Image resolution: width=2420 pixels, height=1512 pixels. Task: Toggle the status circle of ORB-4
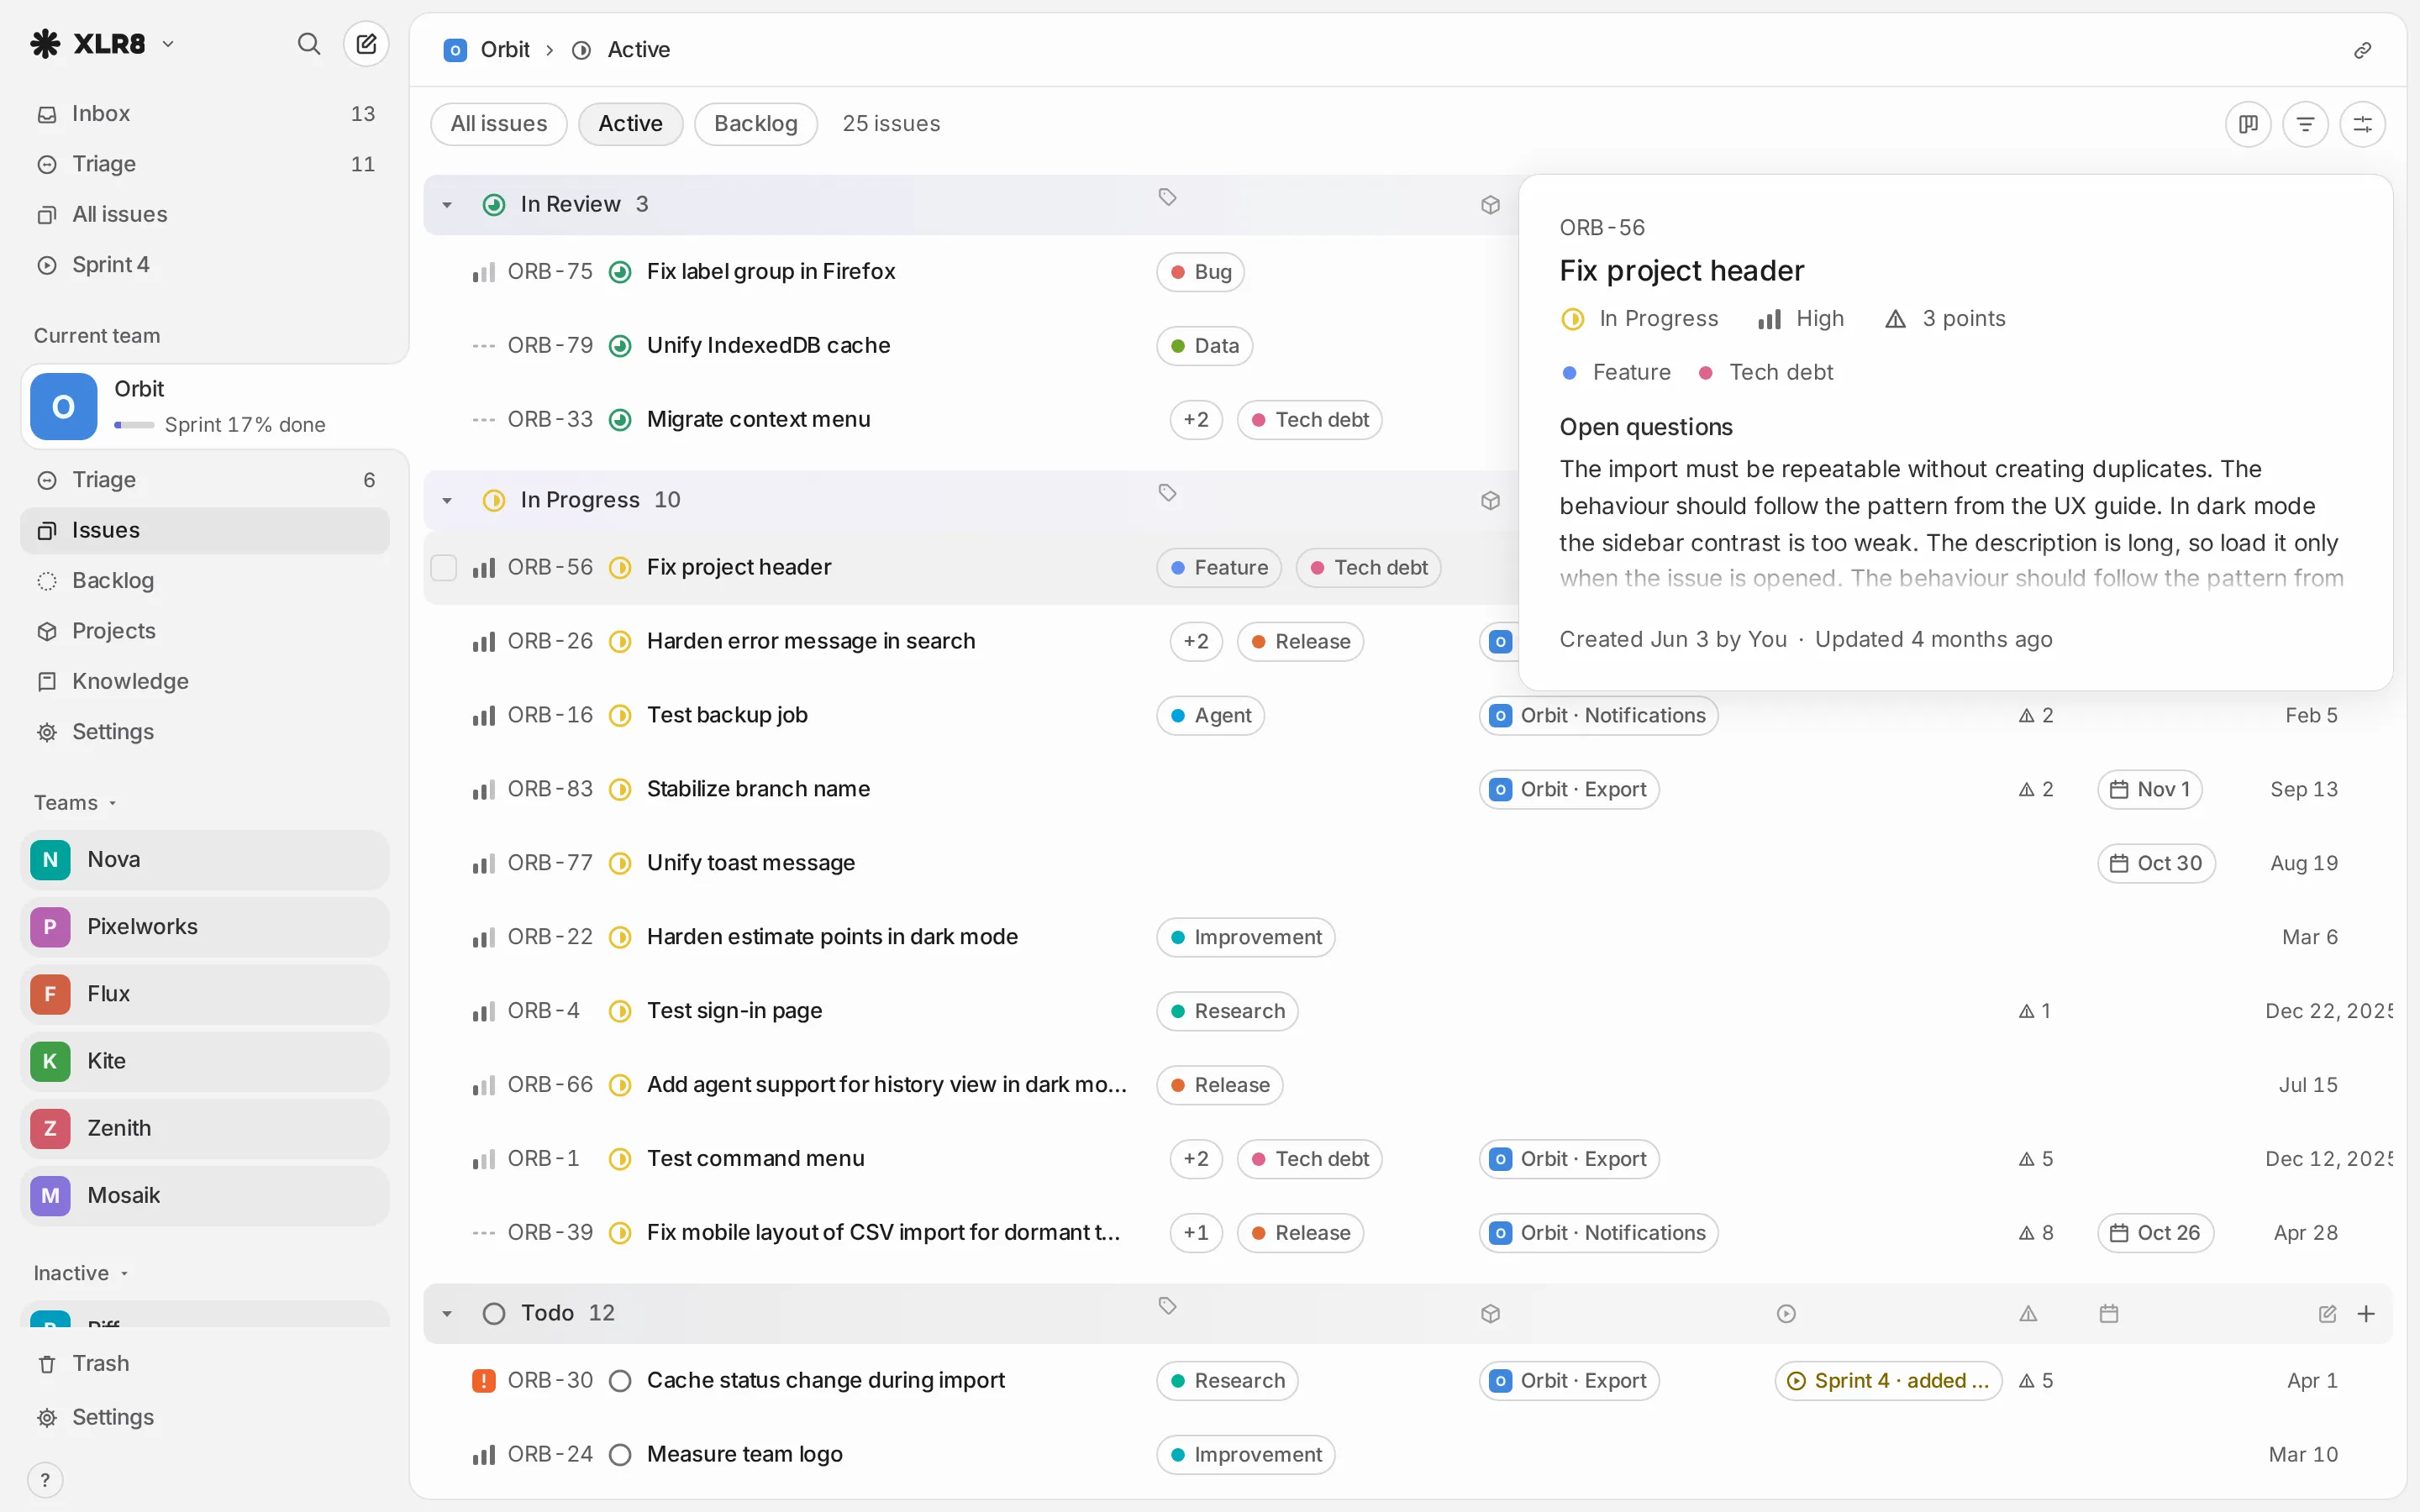click(x=620, y=1011)
